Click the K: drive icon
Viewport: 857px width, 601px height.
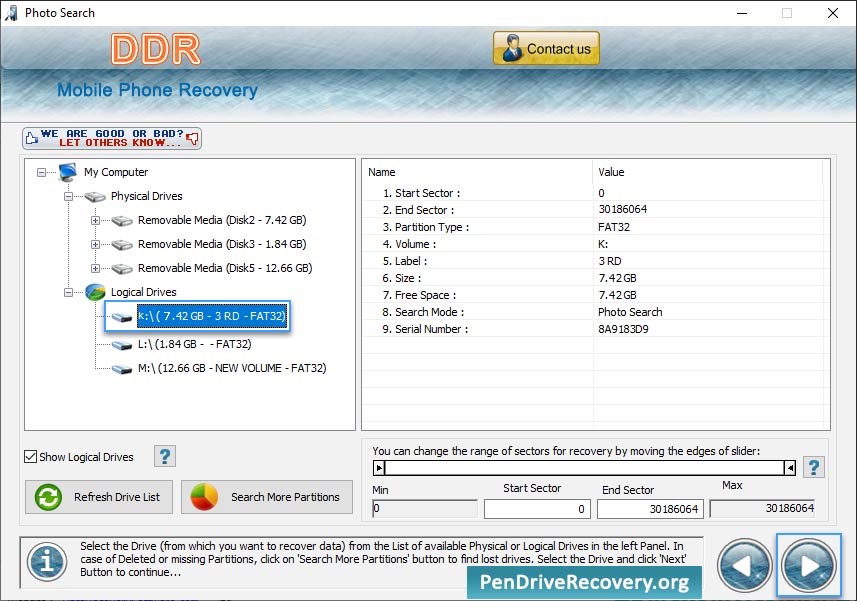click(x=122, y=317)
